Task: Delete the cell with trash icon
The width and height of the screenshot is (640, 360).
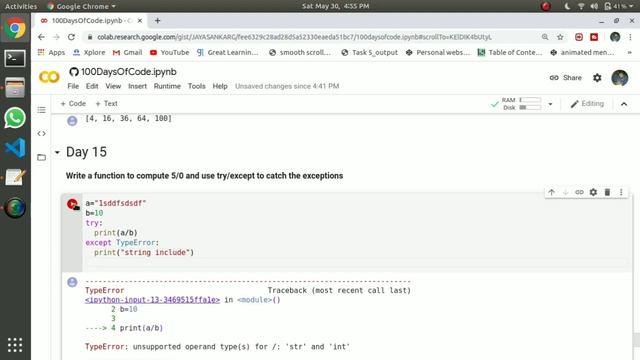Action: (x=607, y=192)
